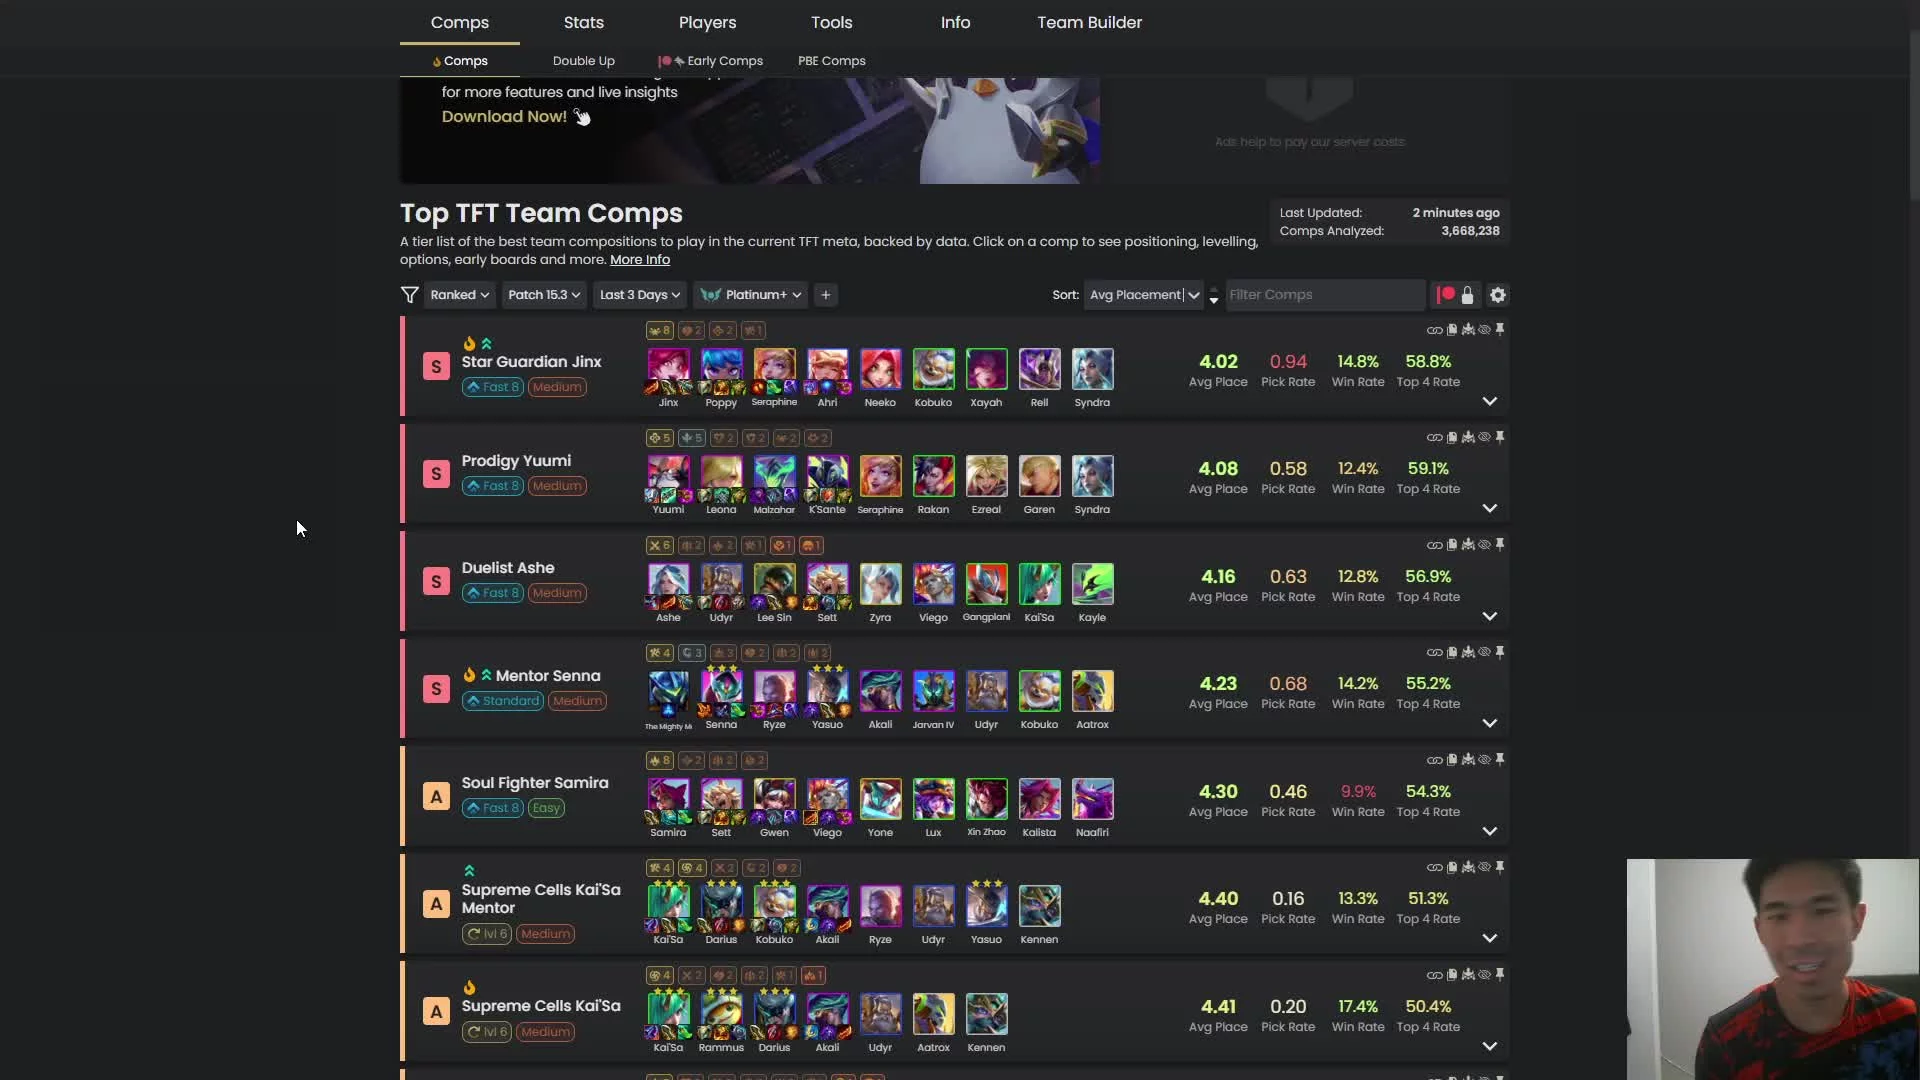The height and width of the screenshot is (1080, 1920).
Task: Click the More Info link
Action: click(640, 259)
